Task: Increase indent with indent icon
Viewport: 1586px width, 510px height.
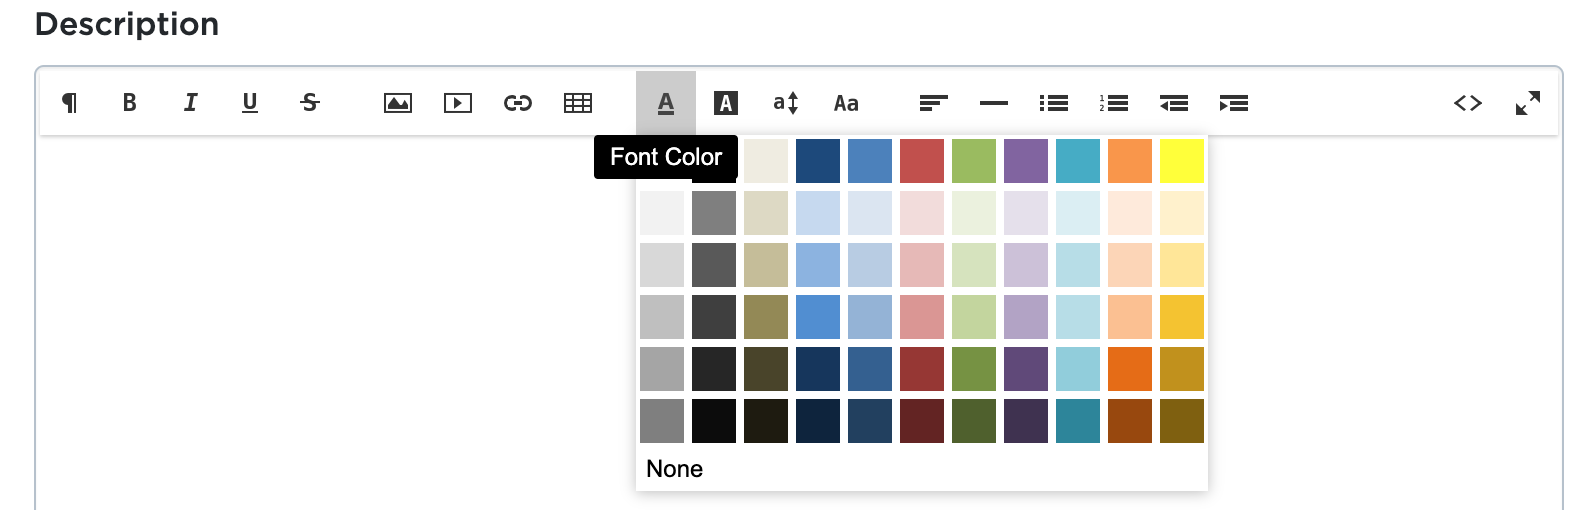Action: click(1234, 103)
